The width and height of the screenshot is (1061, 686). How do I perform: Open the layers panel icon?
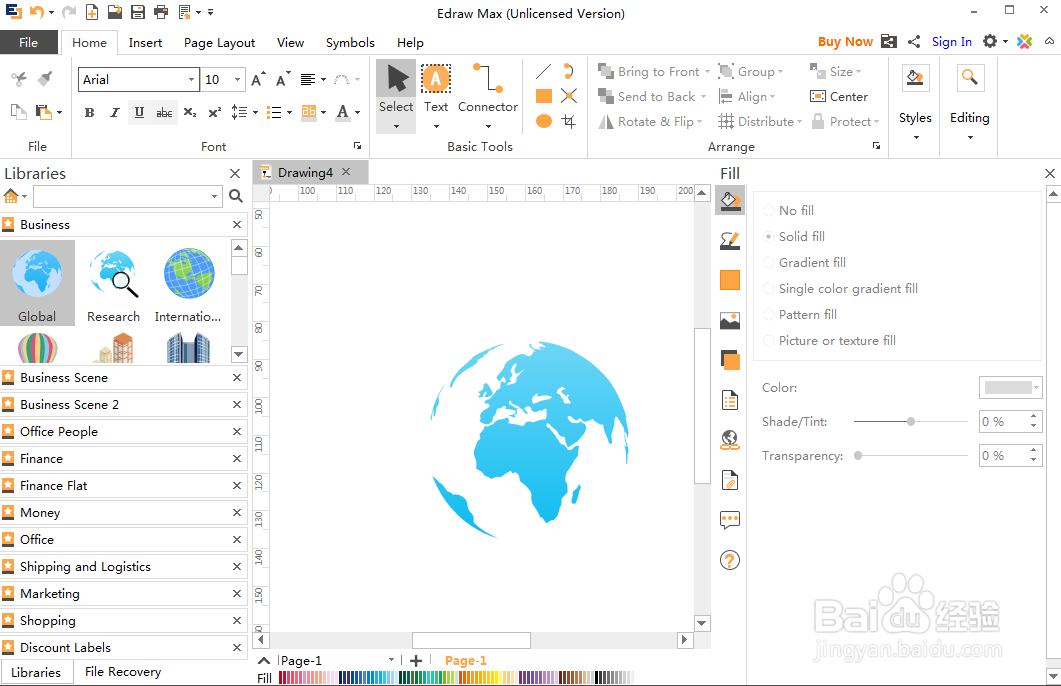(730, 360)
